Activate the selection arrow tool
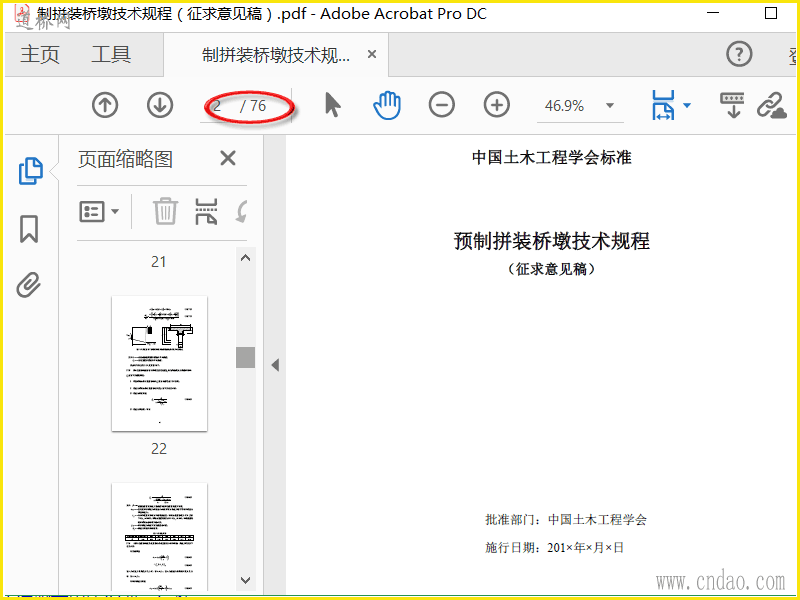This screenshot has width=800, height=600. (333, 105)
